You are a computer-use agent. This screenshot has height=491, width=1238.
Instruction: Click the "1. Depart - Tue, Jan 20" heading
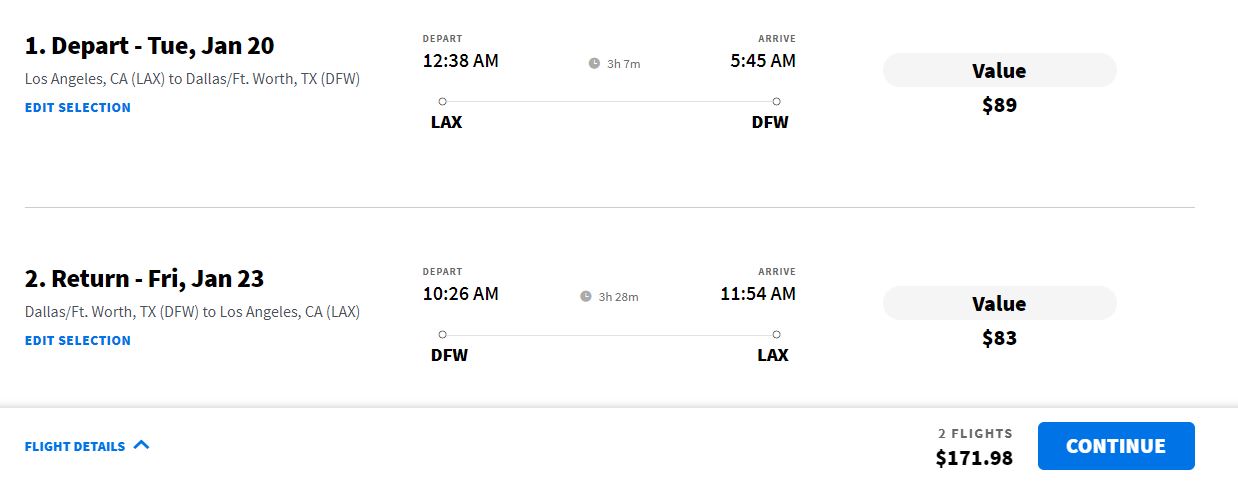tap(149, 46)
